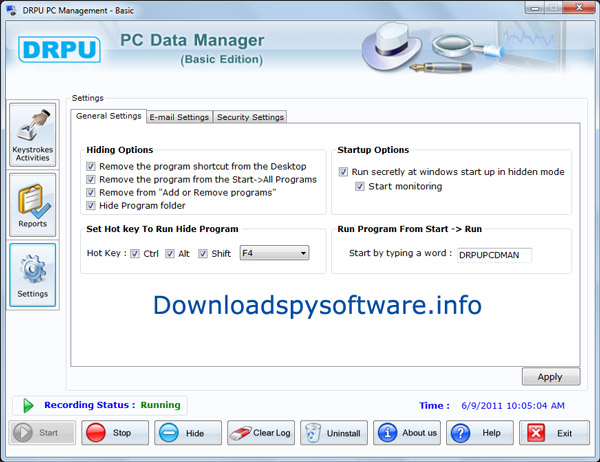Screen dimensions: 600x462
Task: Open the Reports sidebar panel
Action: pos(33,205)
